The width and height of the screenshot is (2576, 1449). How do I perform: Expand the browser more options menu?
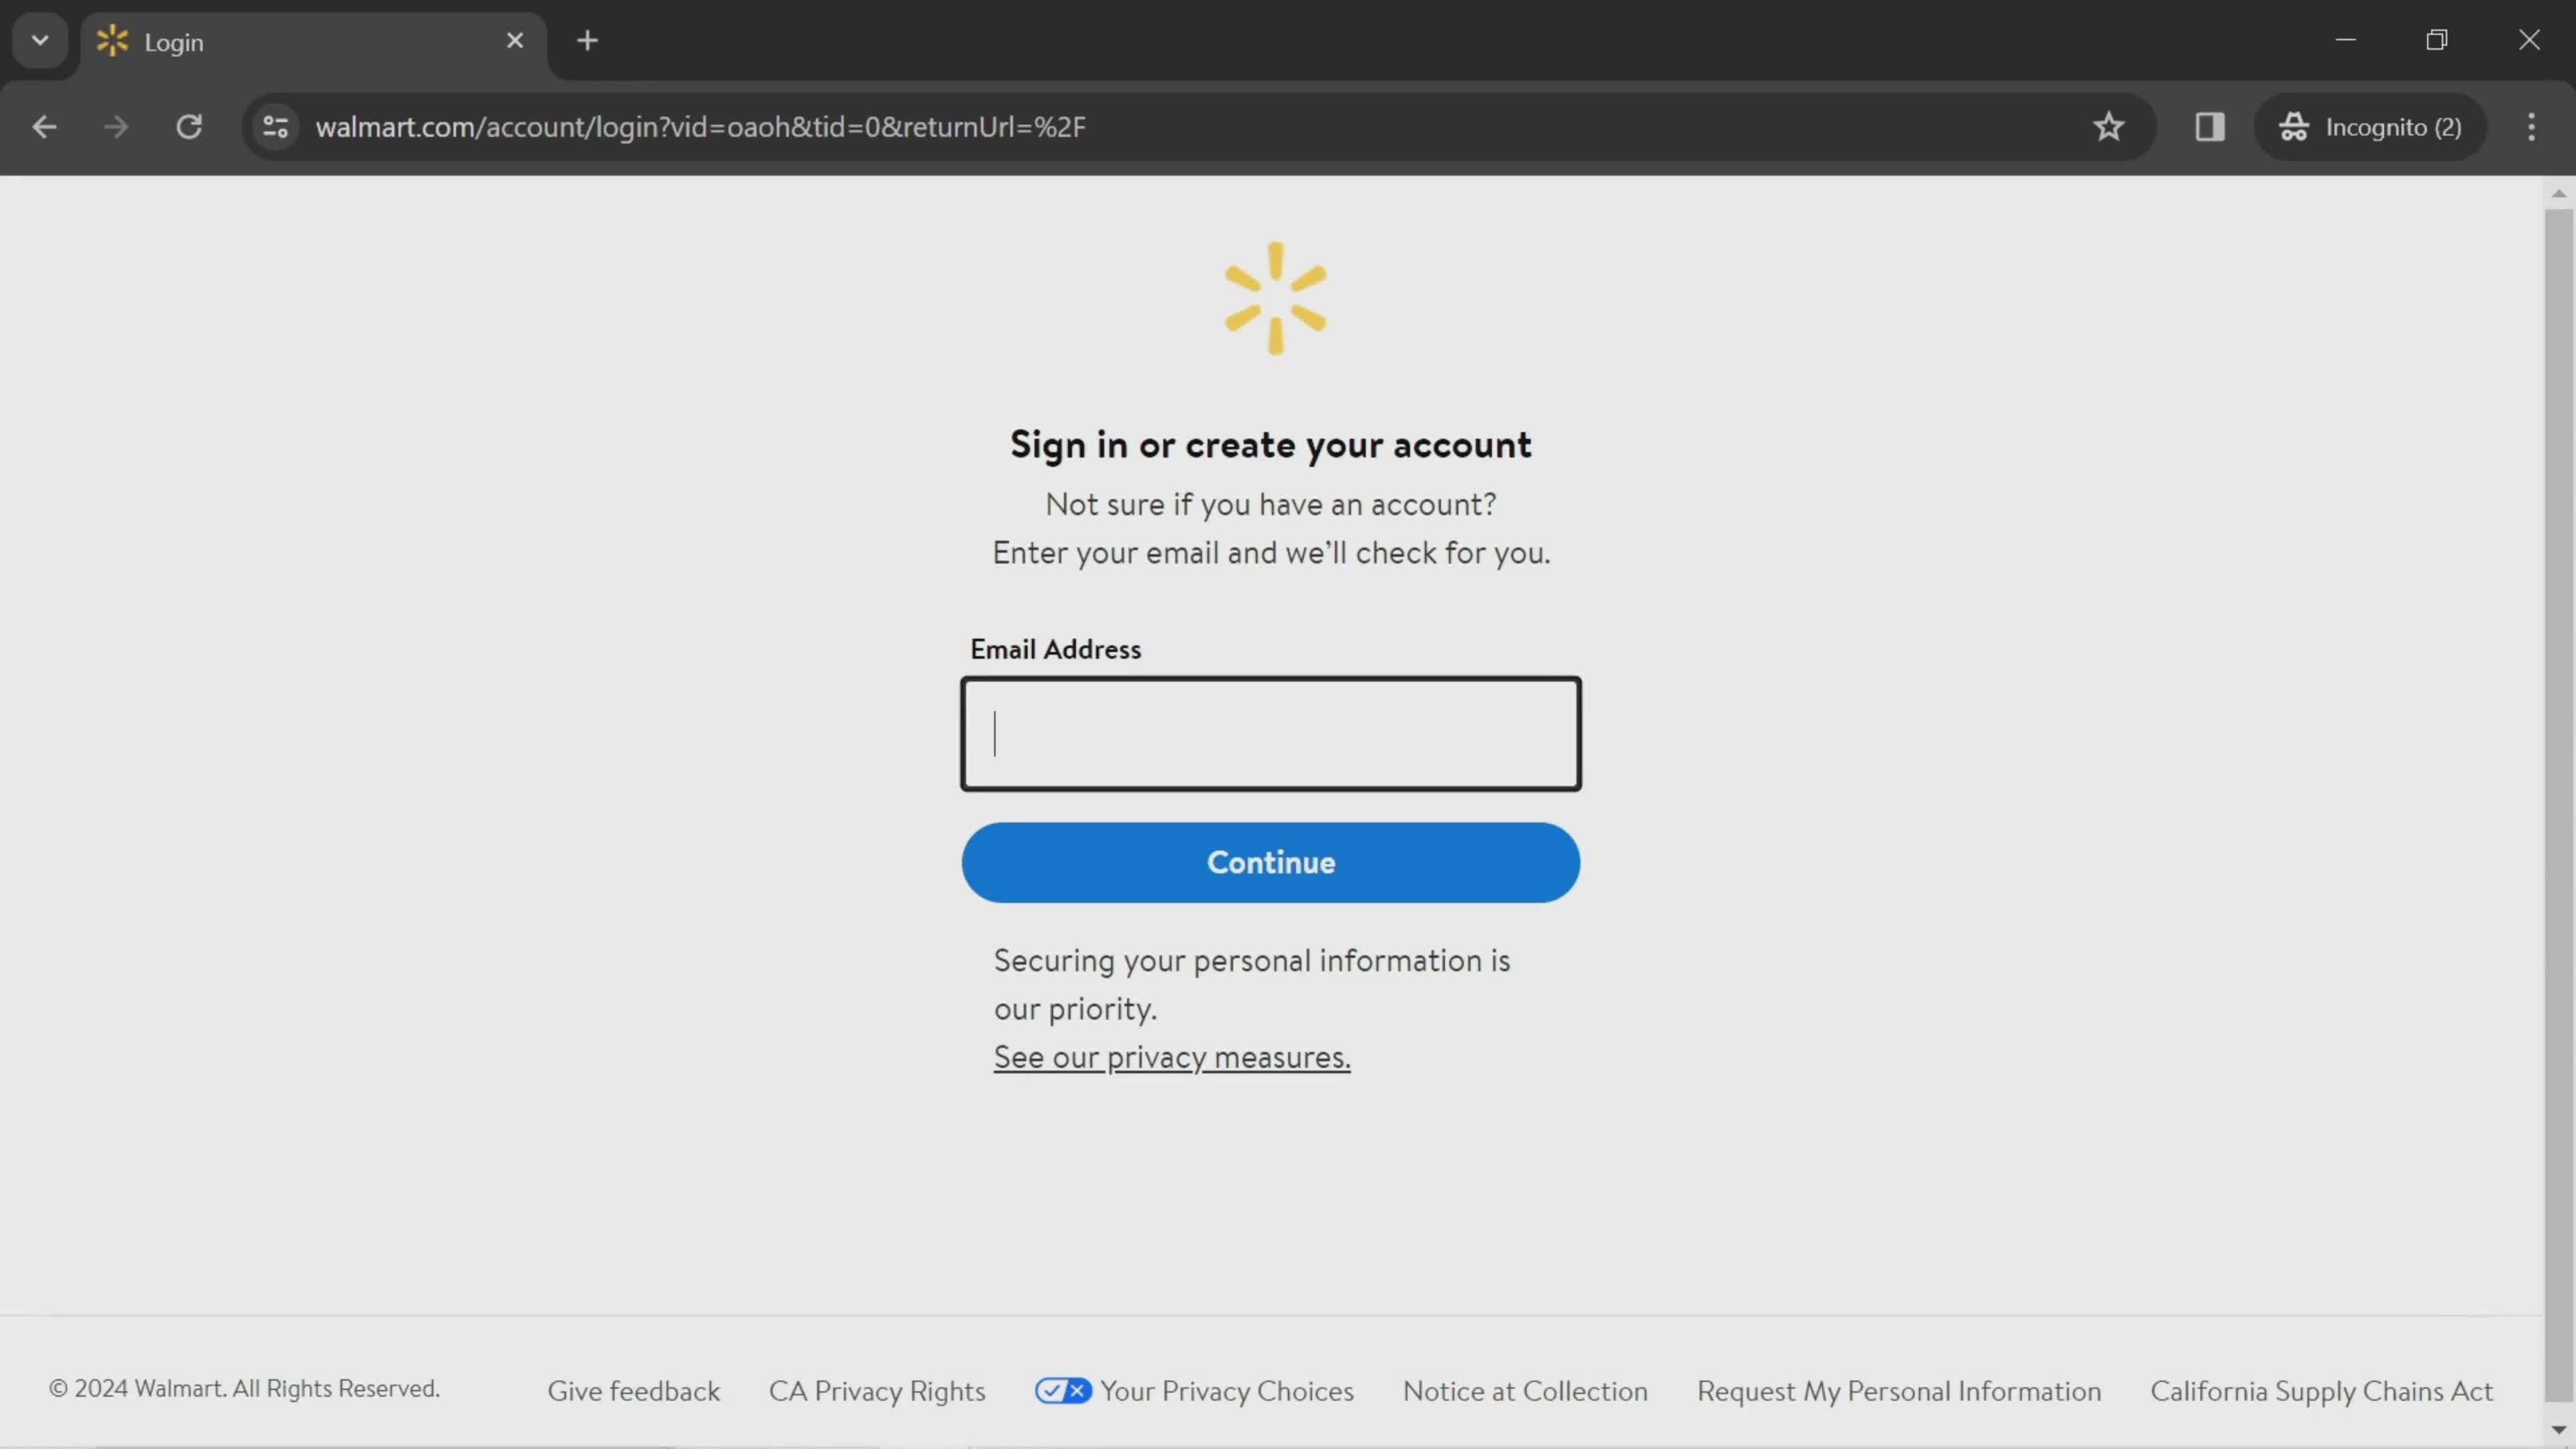[2532, 125]
